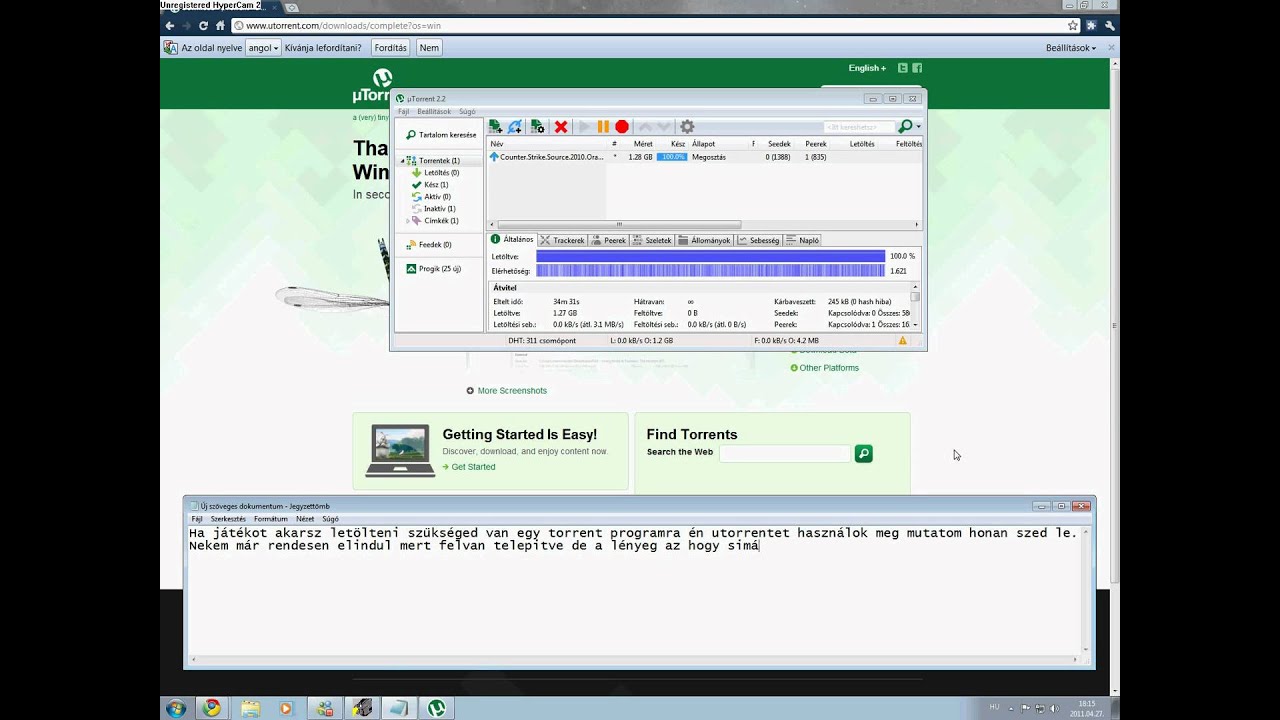Screen dimensions: 1280x720
Task: Select Feedek (0) in sidebar
Action: coord(428,245)
